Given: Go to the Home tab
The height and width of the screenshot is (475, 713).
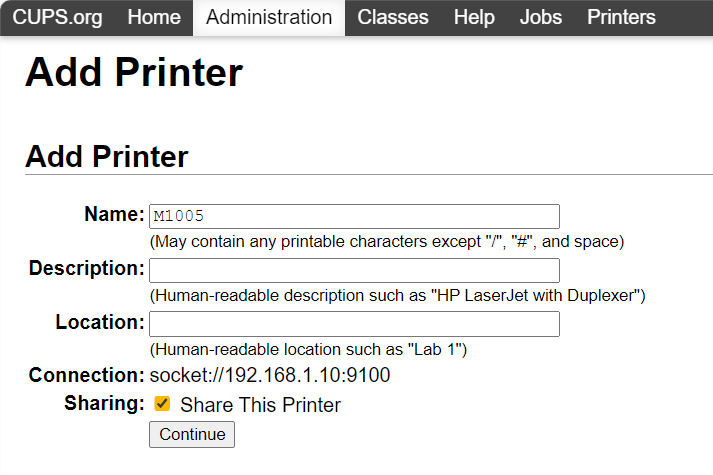Looking at the screenshot, I should 154,17.
